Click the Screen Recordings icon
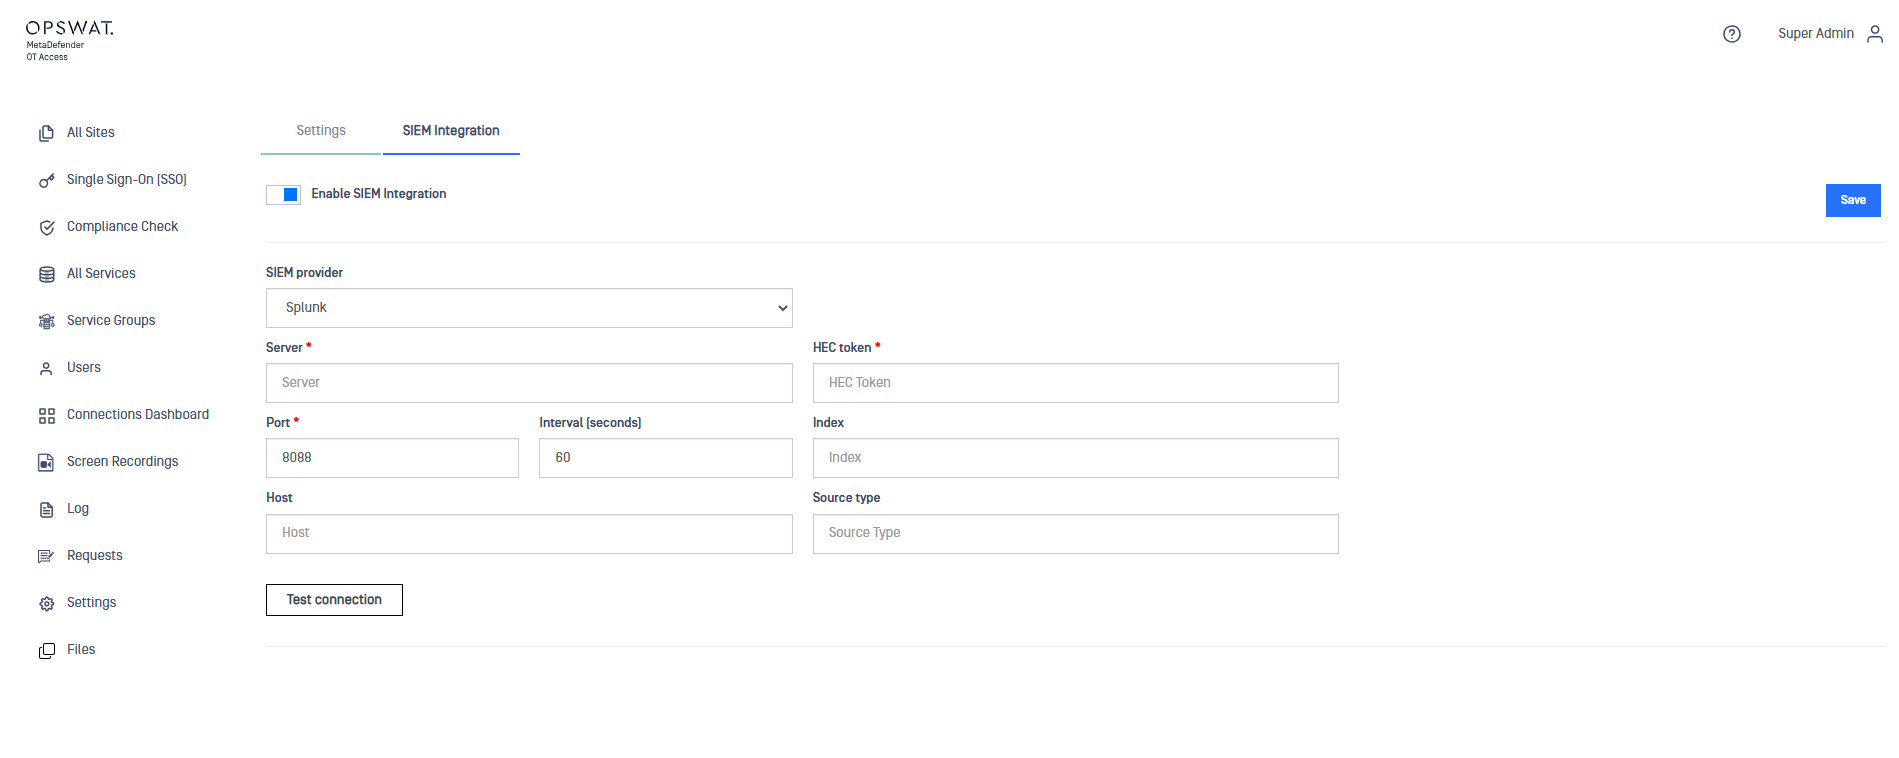Image resolution: width=1899 pixels, height=758 pixels. 46,462
